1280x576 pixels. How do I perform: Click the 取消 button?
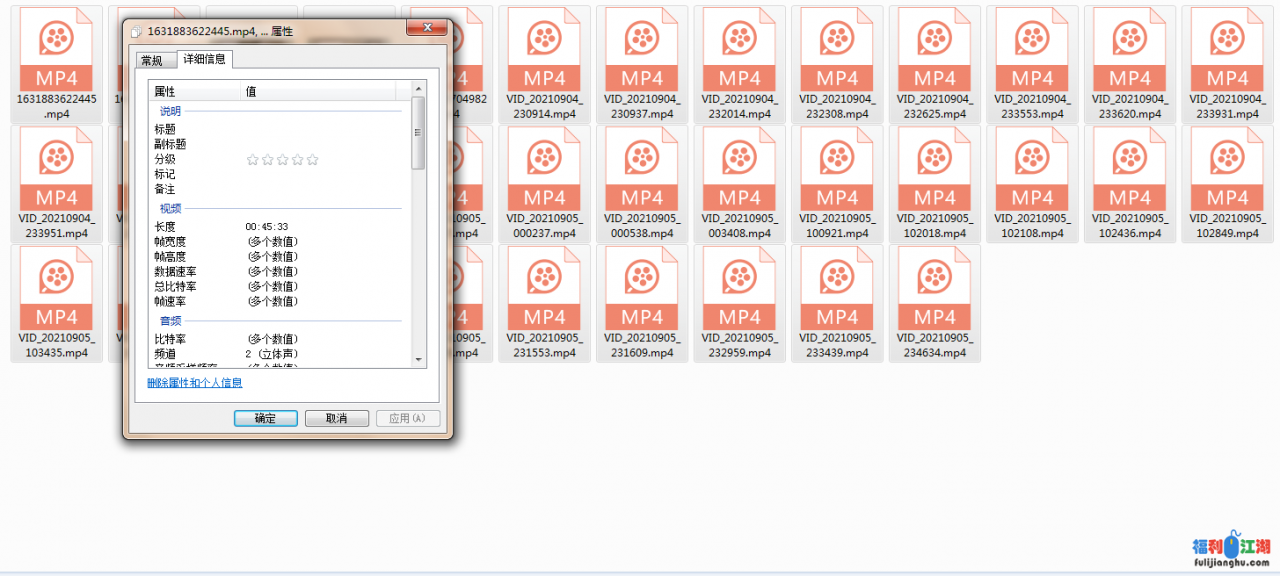336,418
